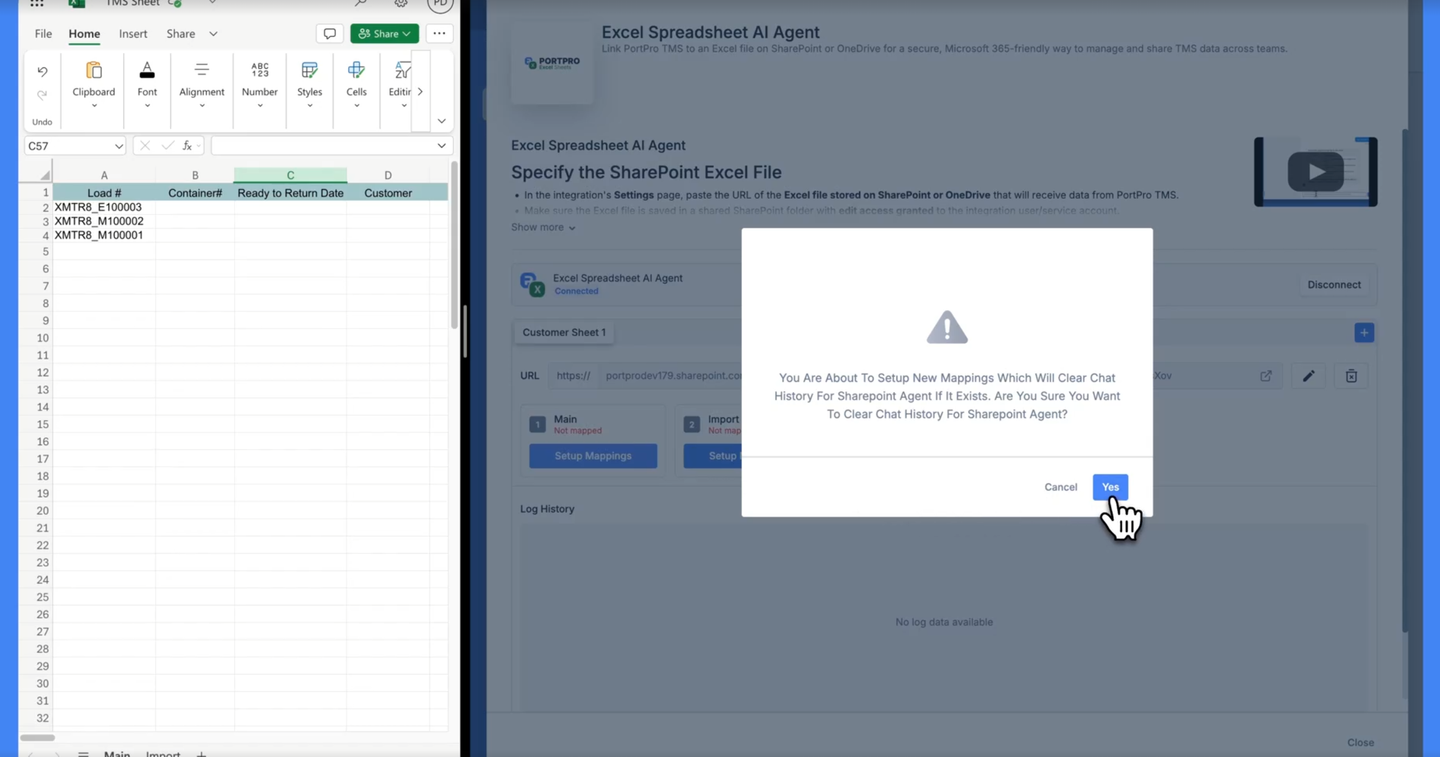1440x757 pixels.
Task: Click the 'Ready to Return Date' header cell
Action: [290, 193]
